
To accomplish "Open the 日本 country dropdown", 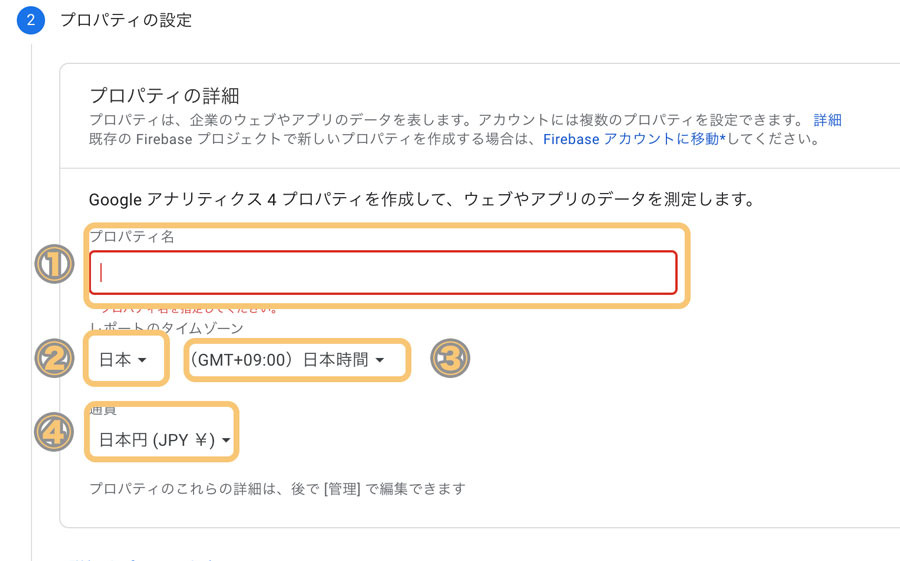I will coord(123,360).
